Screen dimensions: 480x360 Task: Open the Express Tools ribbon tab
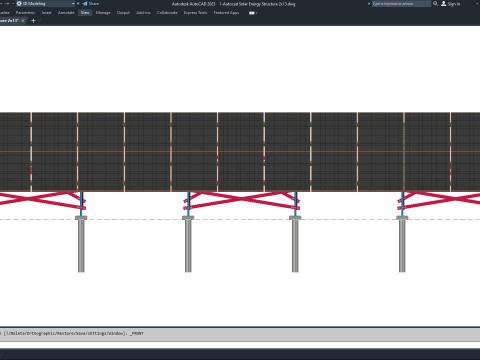click(195, 13)
